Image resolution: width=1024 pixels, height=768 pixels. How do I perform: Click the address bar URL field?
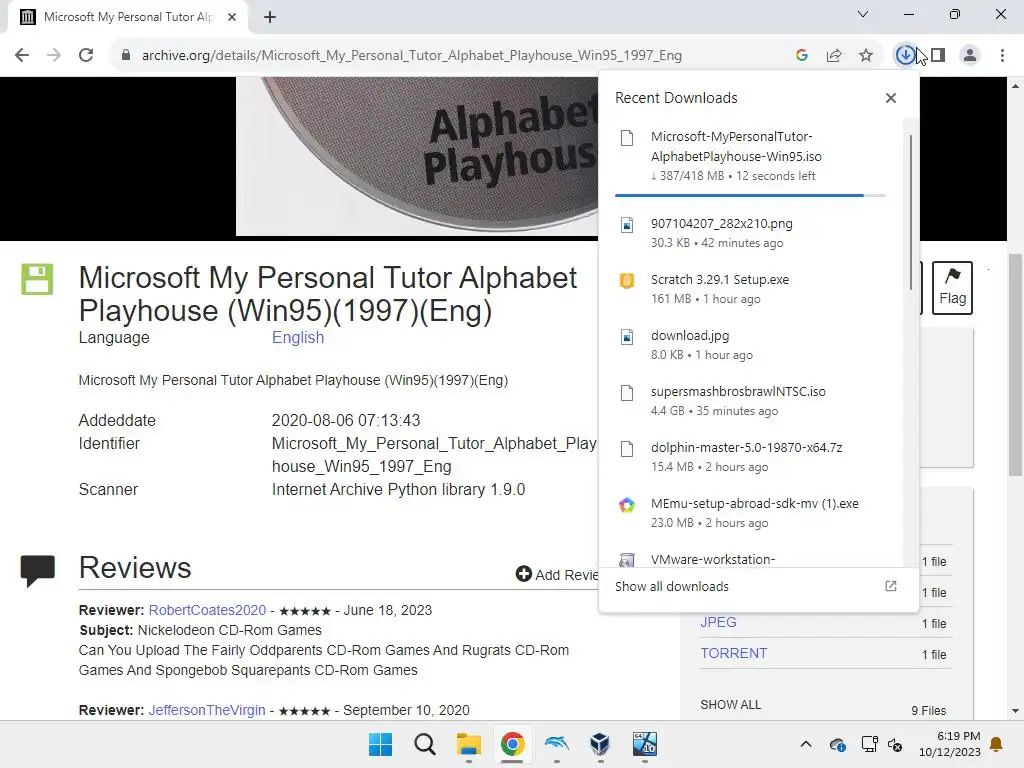[411, 56]
